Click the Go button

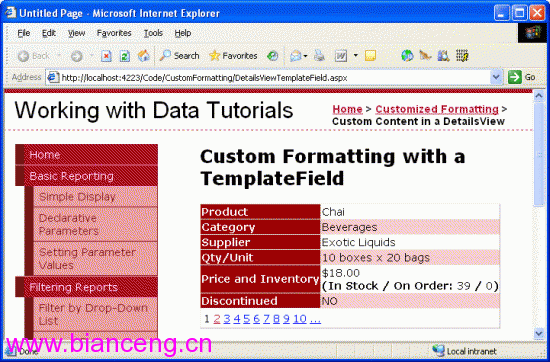point(522,77)
